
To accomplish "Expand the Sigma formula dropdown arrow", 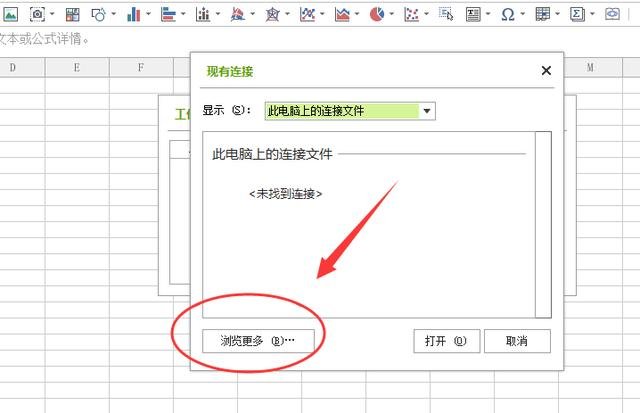I will coord(592,14).
